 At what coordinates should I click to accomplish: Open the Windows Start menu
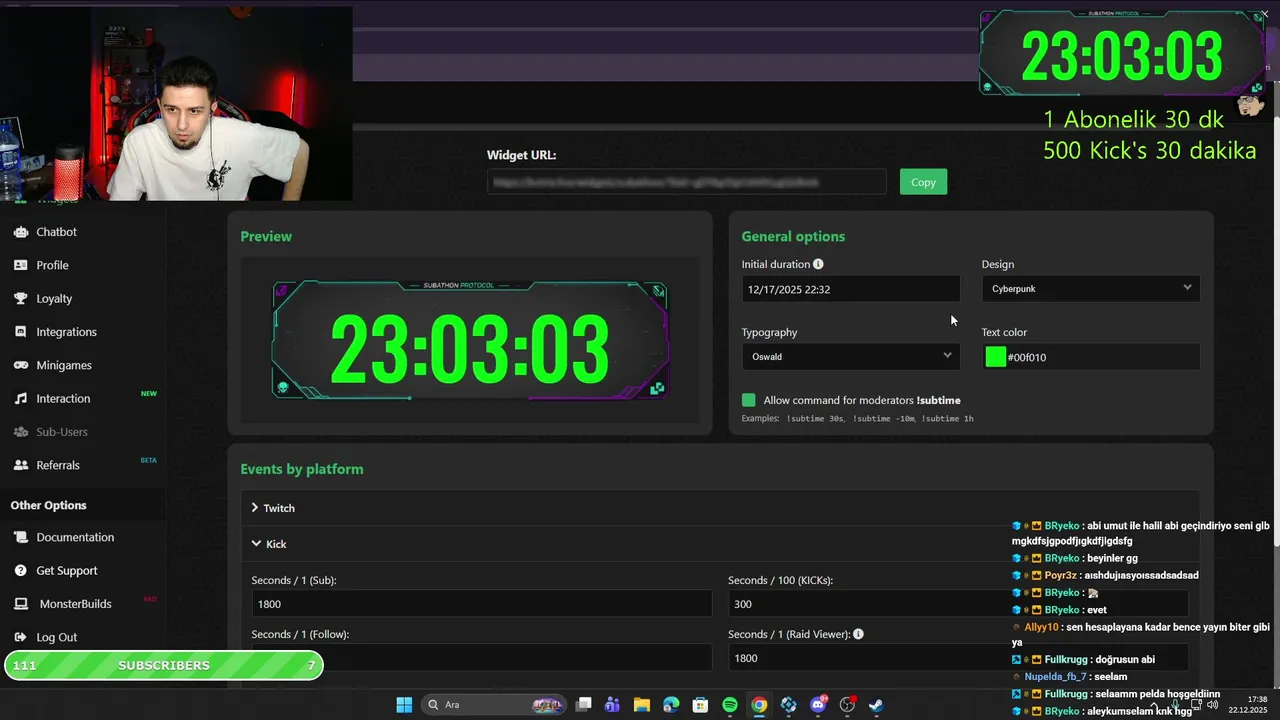(x=404, y=705)
